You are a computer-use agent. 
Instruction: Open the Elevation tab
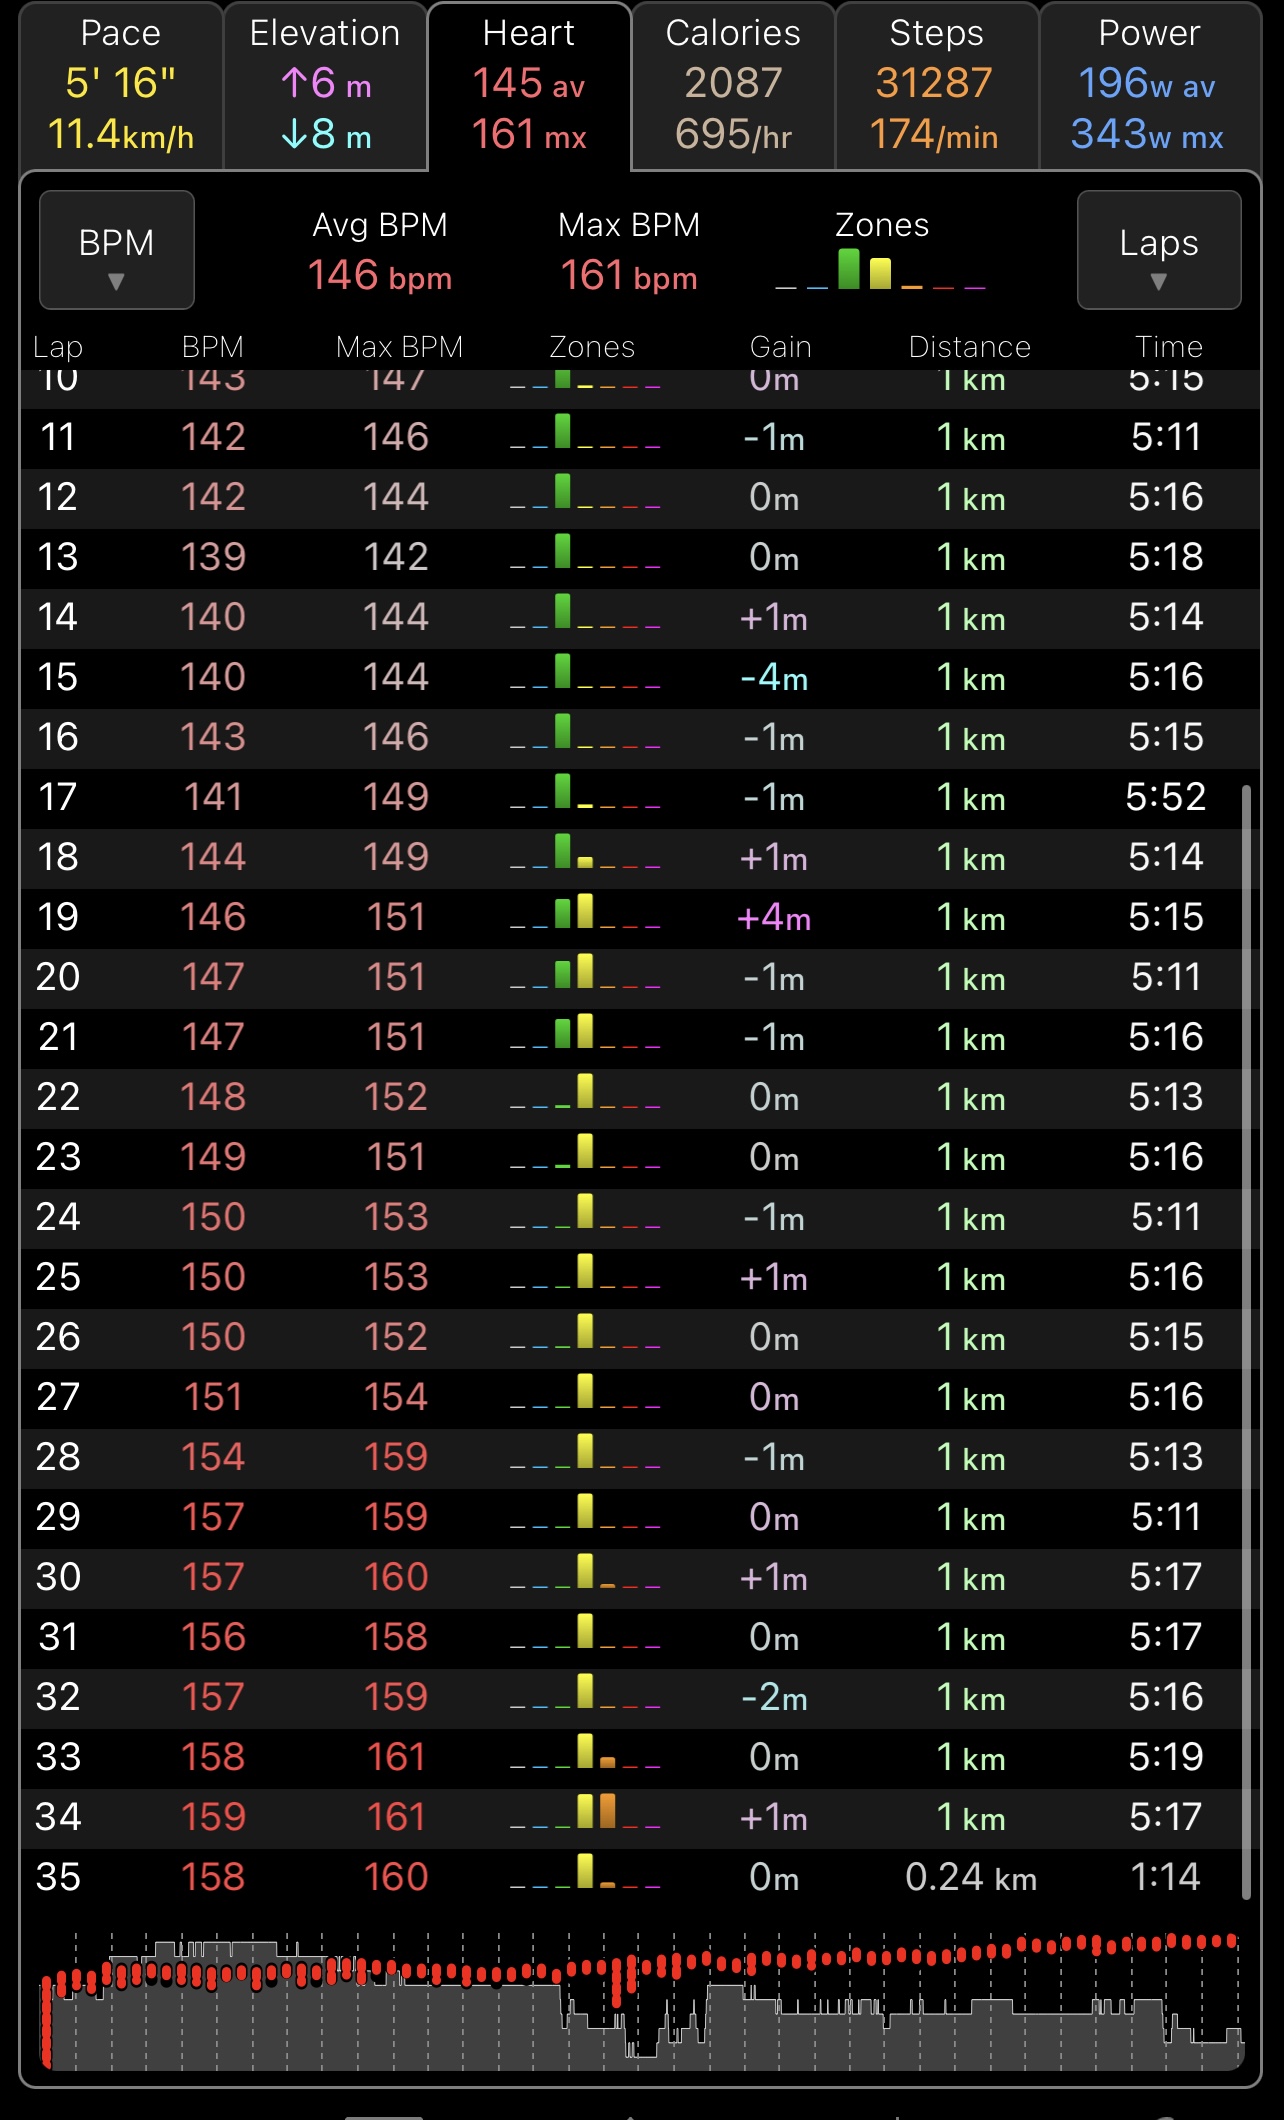point(325,86)
